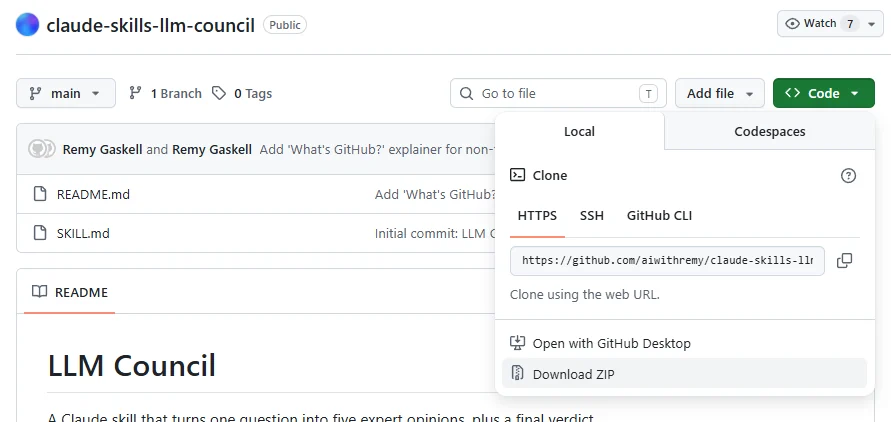Toggle the green Code dropdown button
This screenshot has height=422, width=891.
pos(823,93)
